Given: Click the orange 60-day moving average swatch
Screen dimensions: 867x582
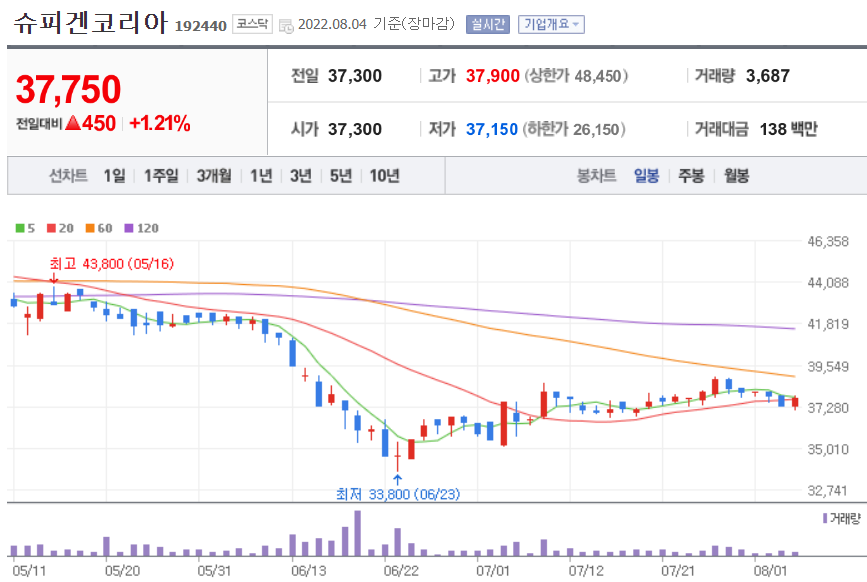Looking at the screenshot, I should 90,228.
